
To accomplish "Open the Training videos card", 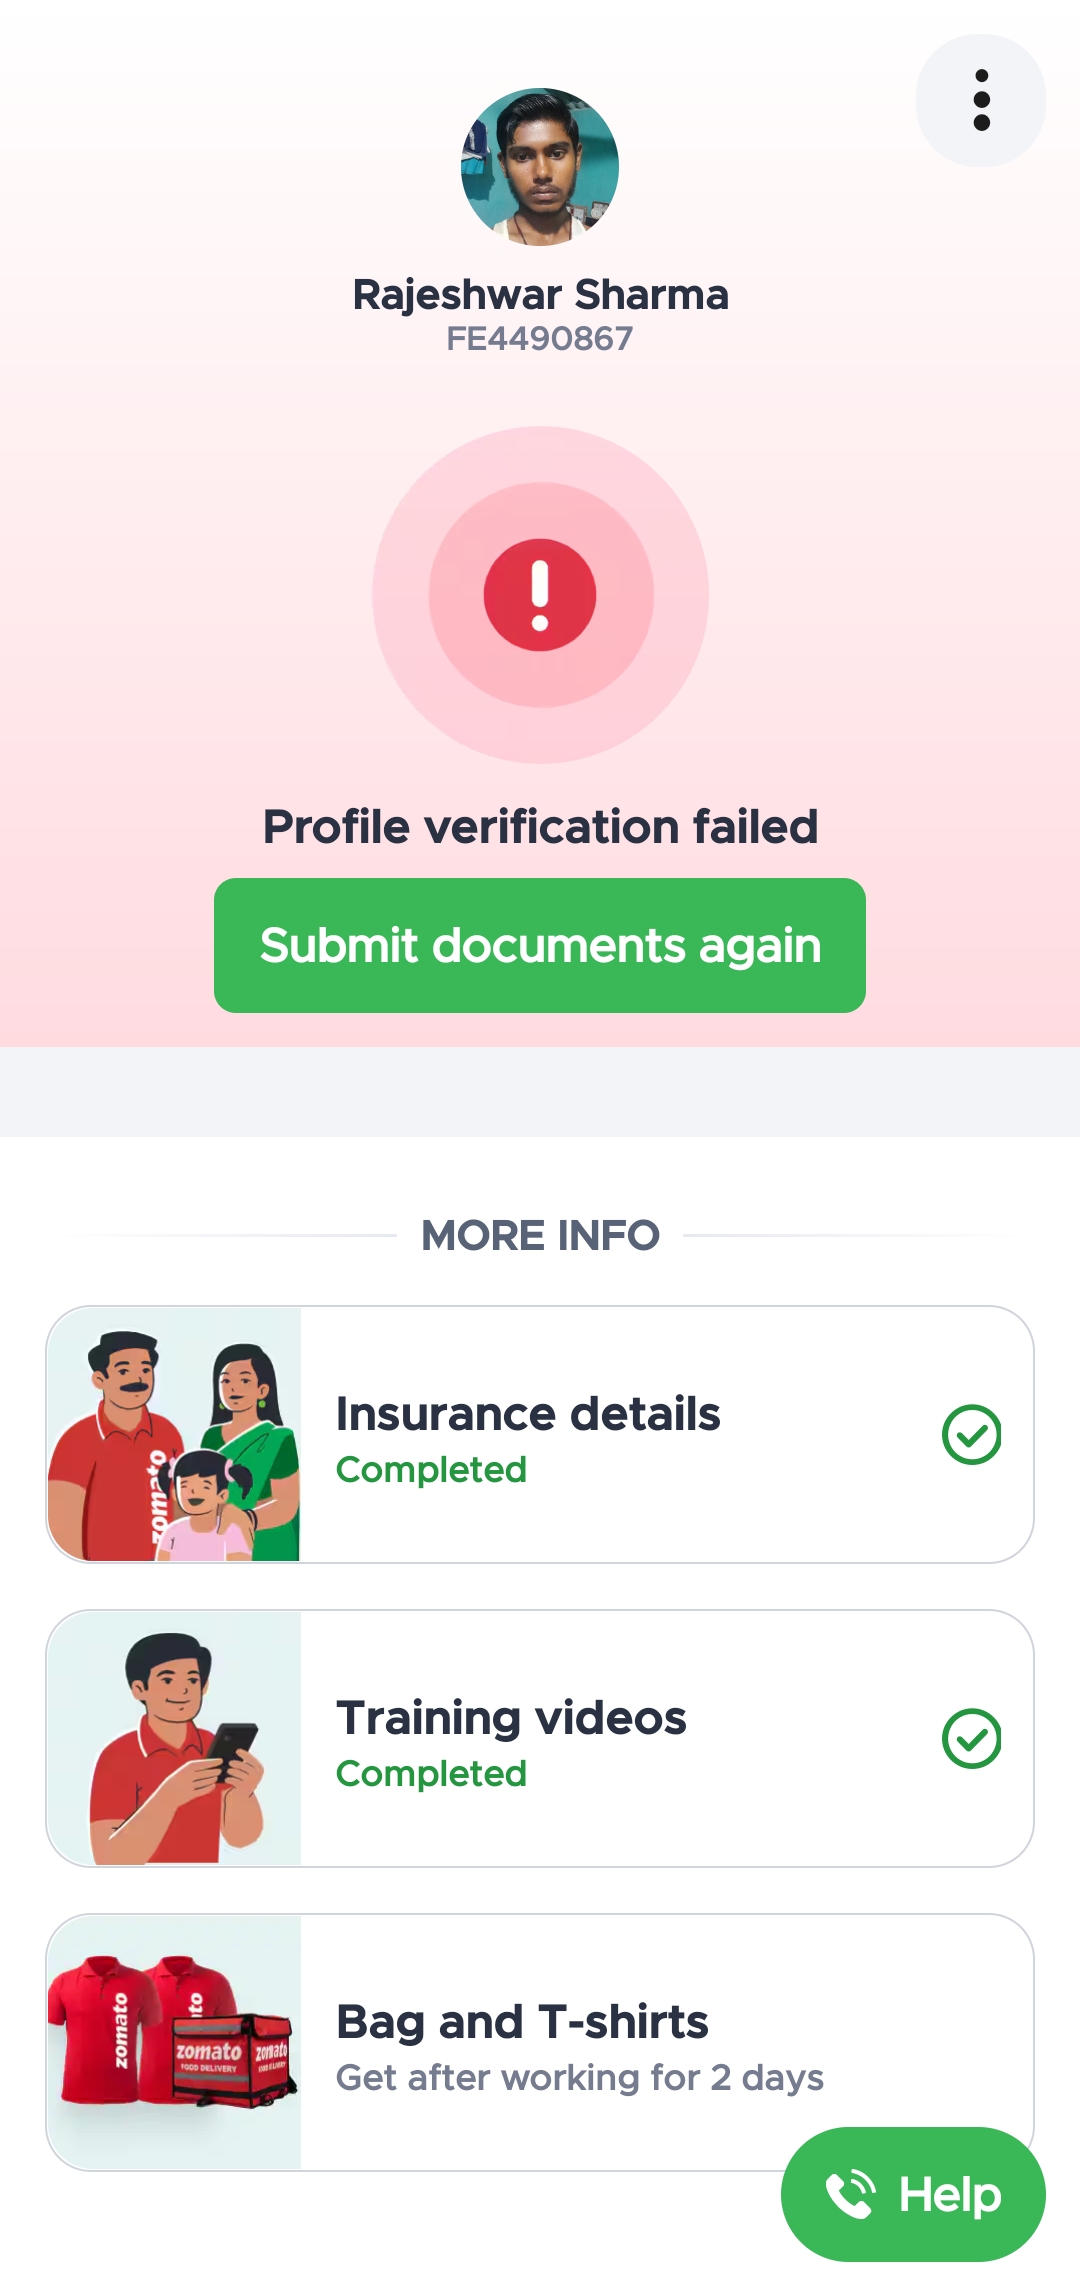I will [x=620, y=1738].
